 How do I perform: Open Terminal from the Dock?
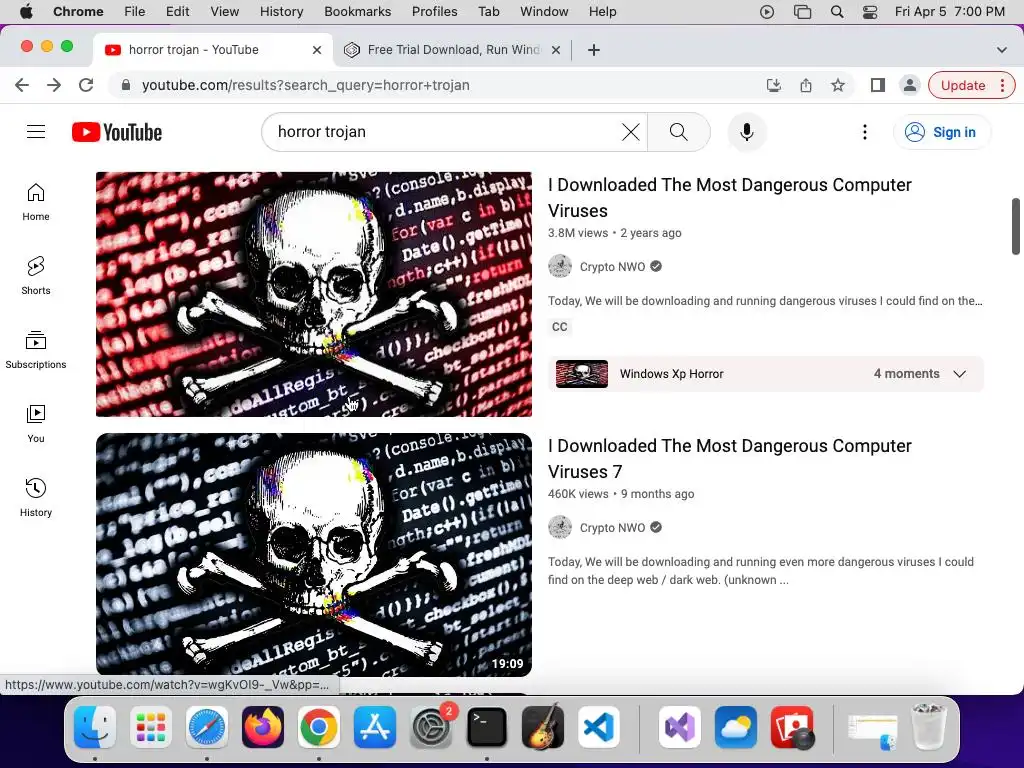[x=487, y=727]
